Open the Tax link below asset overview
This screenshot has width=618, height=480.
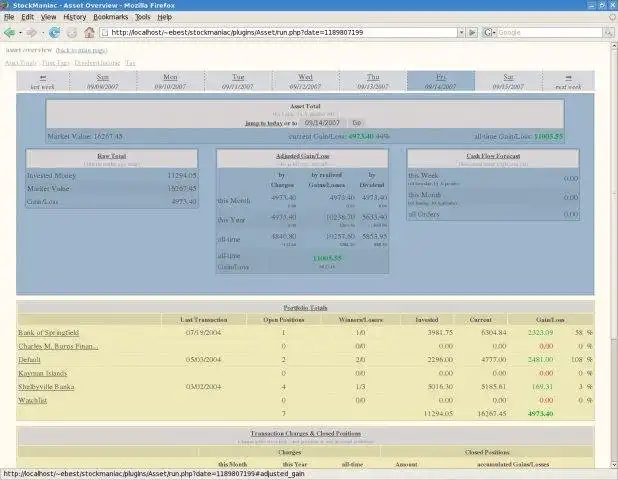pos(130,63)
